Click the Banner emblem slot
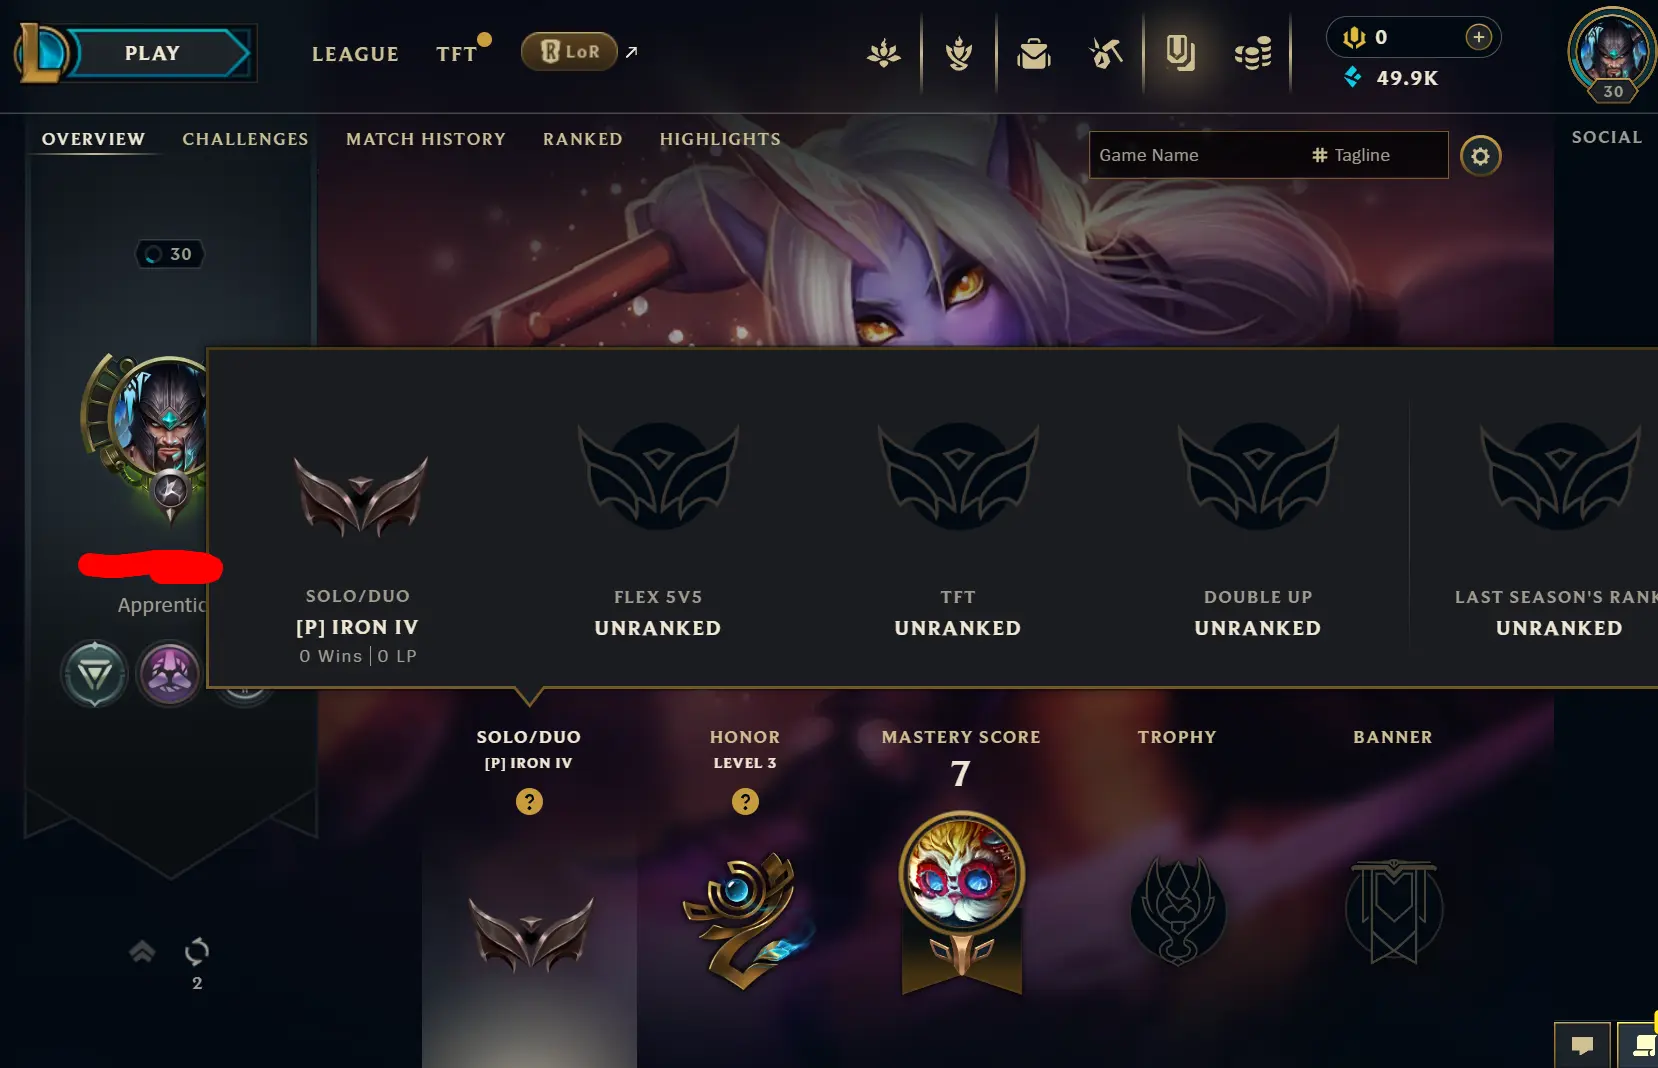 (1394, 910)
